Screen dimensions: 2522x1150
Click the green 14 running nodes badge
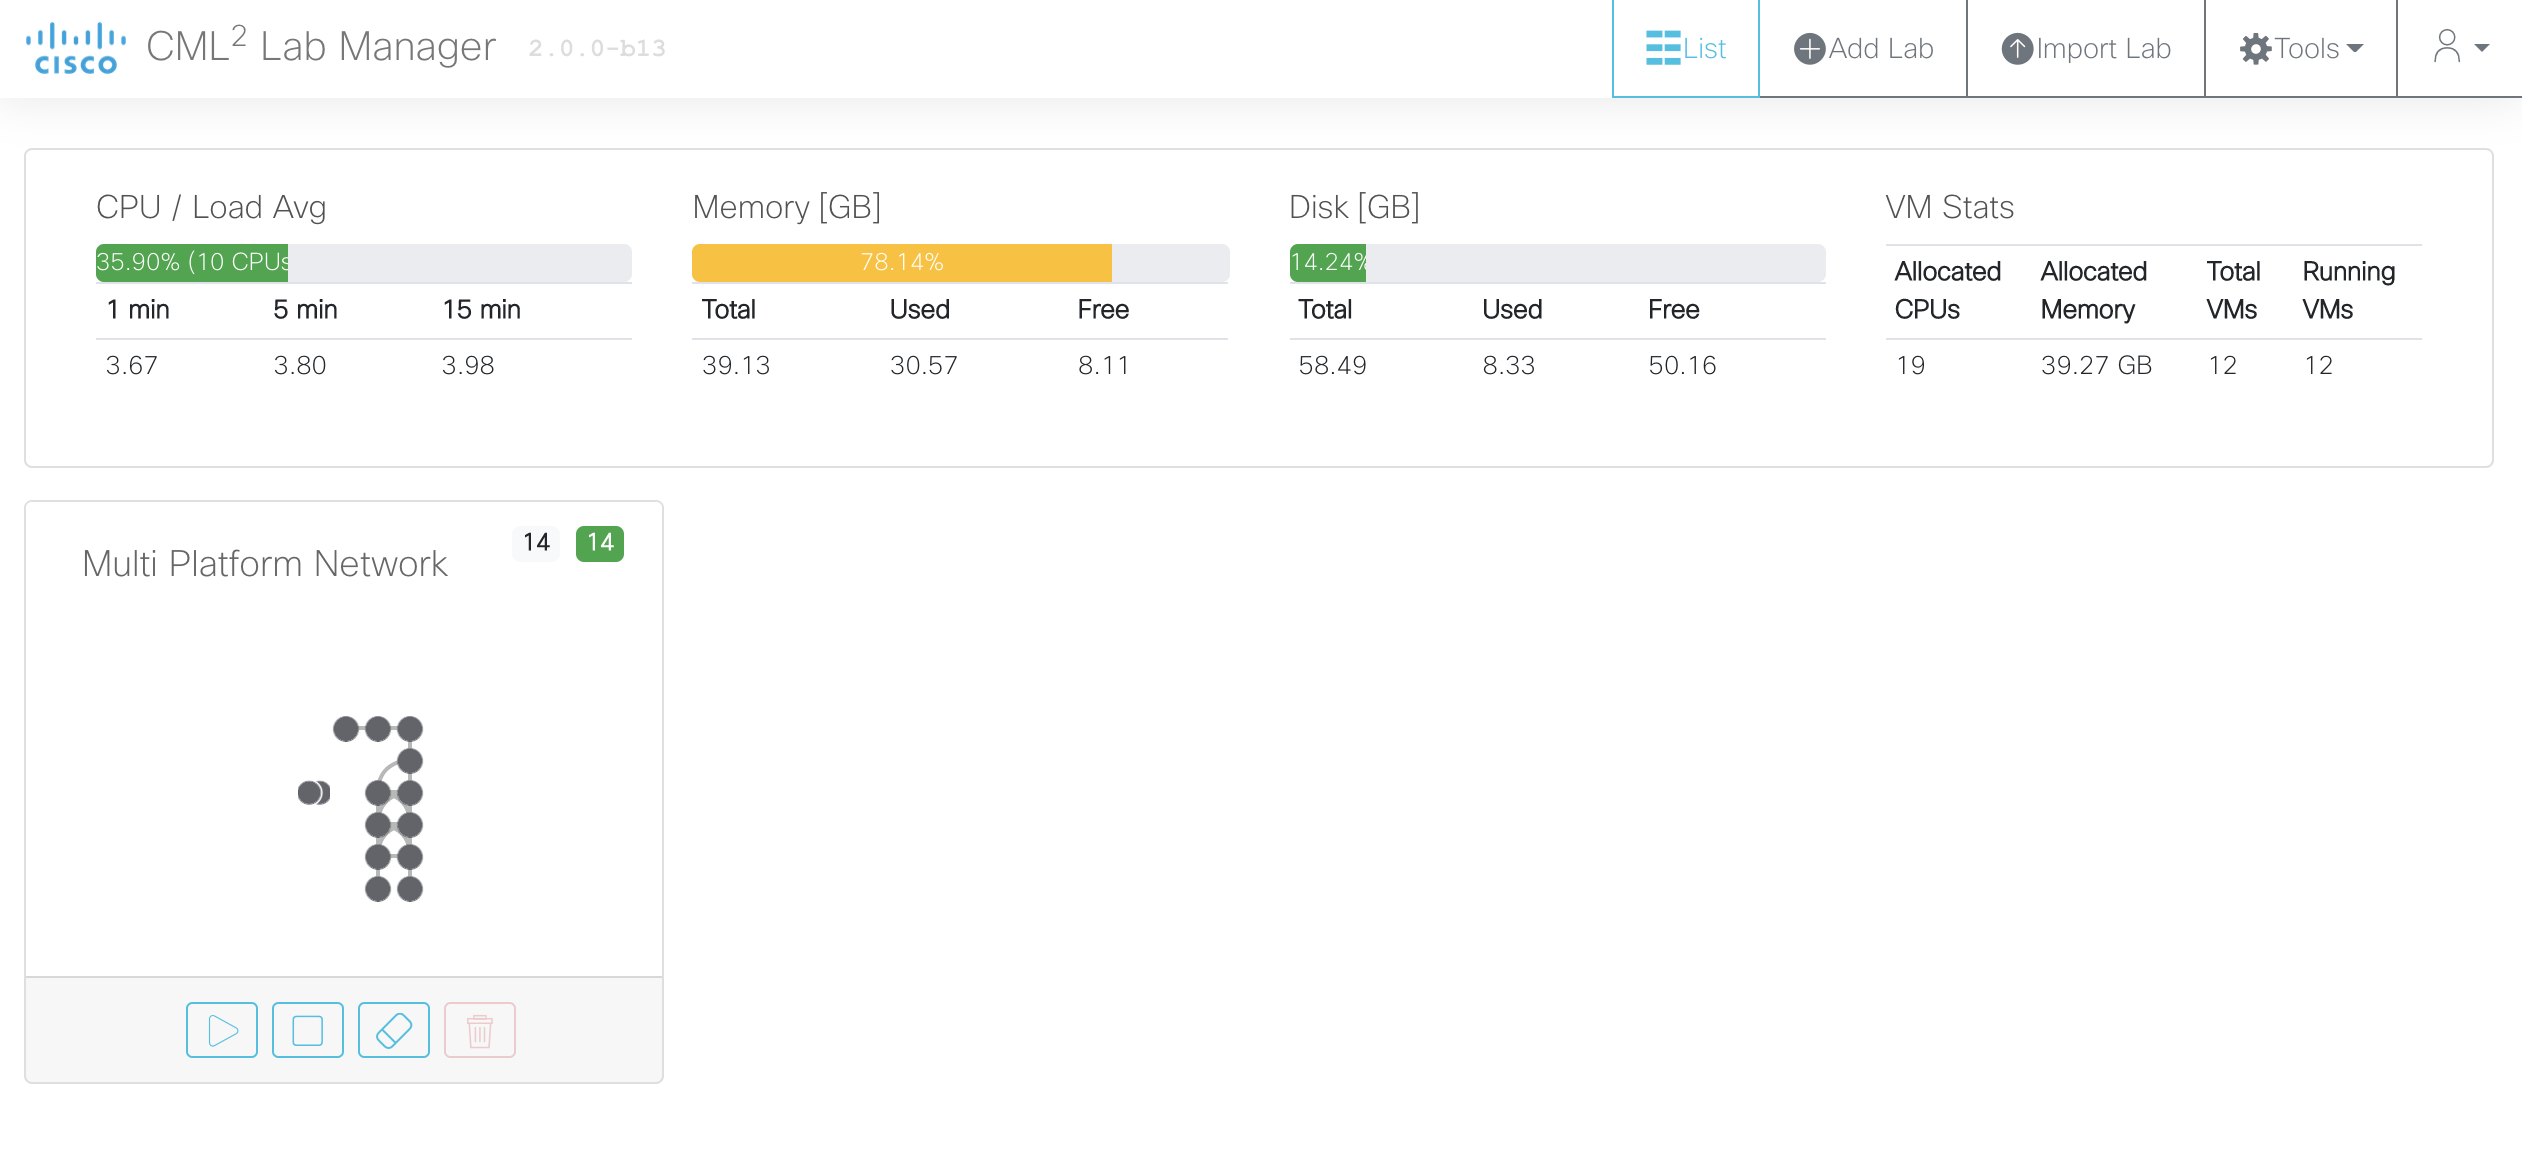pyautogui.click(x=600, y=543)
